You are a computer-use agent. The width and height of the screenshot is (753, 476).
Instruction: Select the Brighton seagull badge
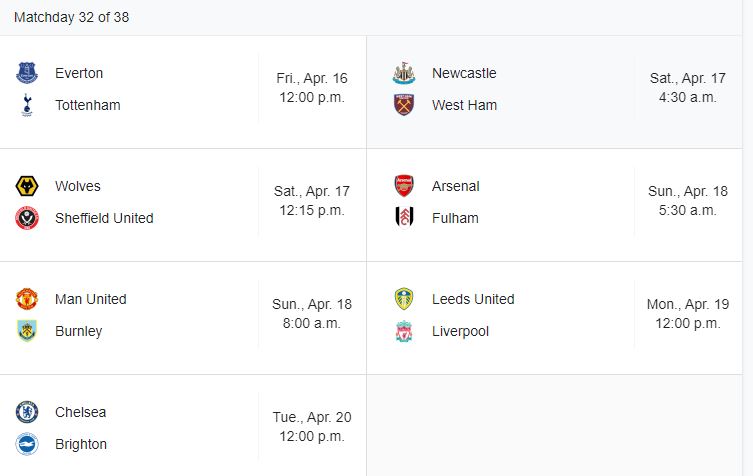pyautogui.click(x=27, y=444)
